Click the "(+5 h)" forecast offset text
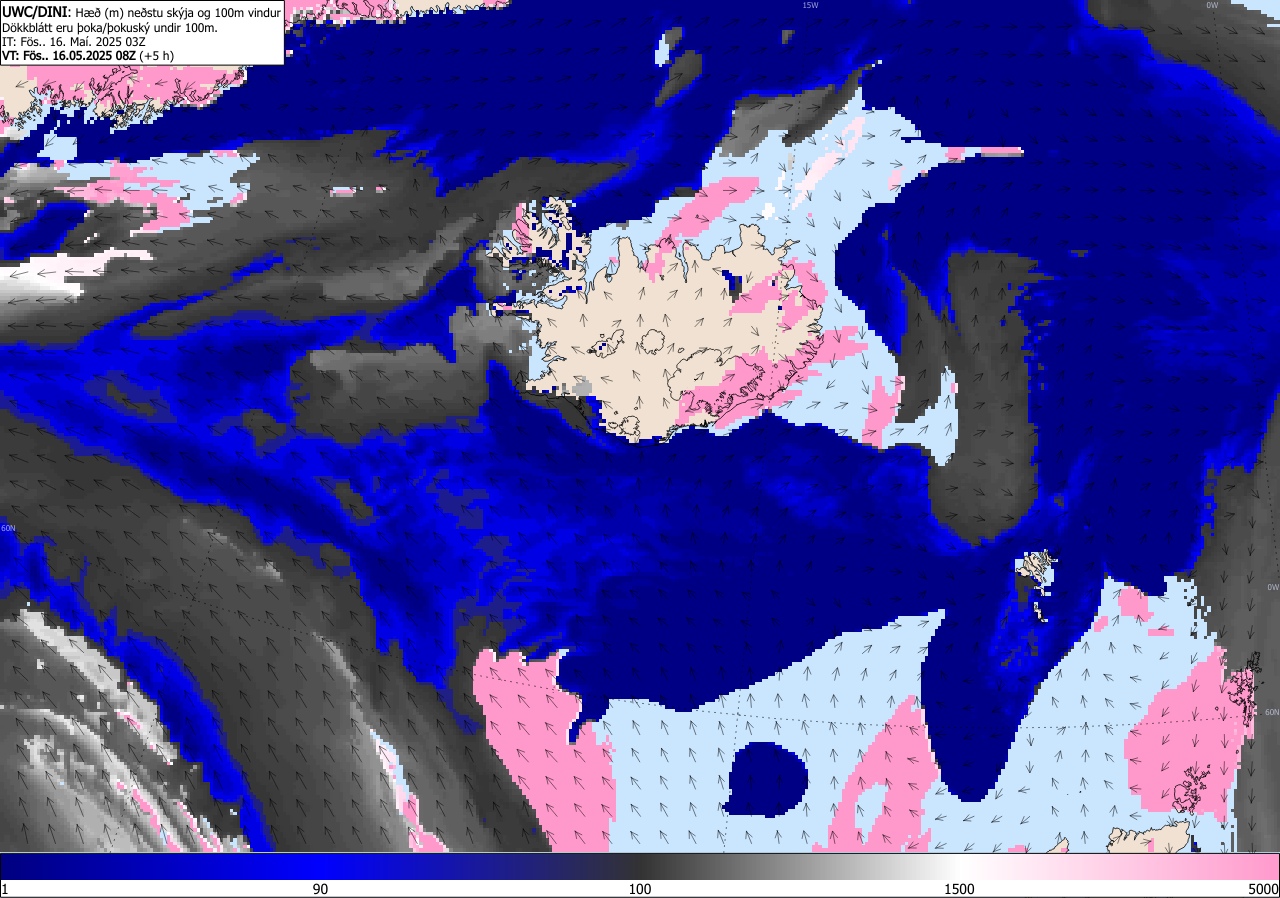This screenshot has width=1280, height=898. (x=157, y=56)
